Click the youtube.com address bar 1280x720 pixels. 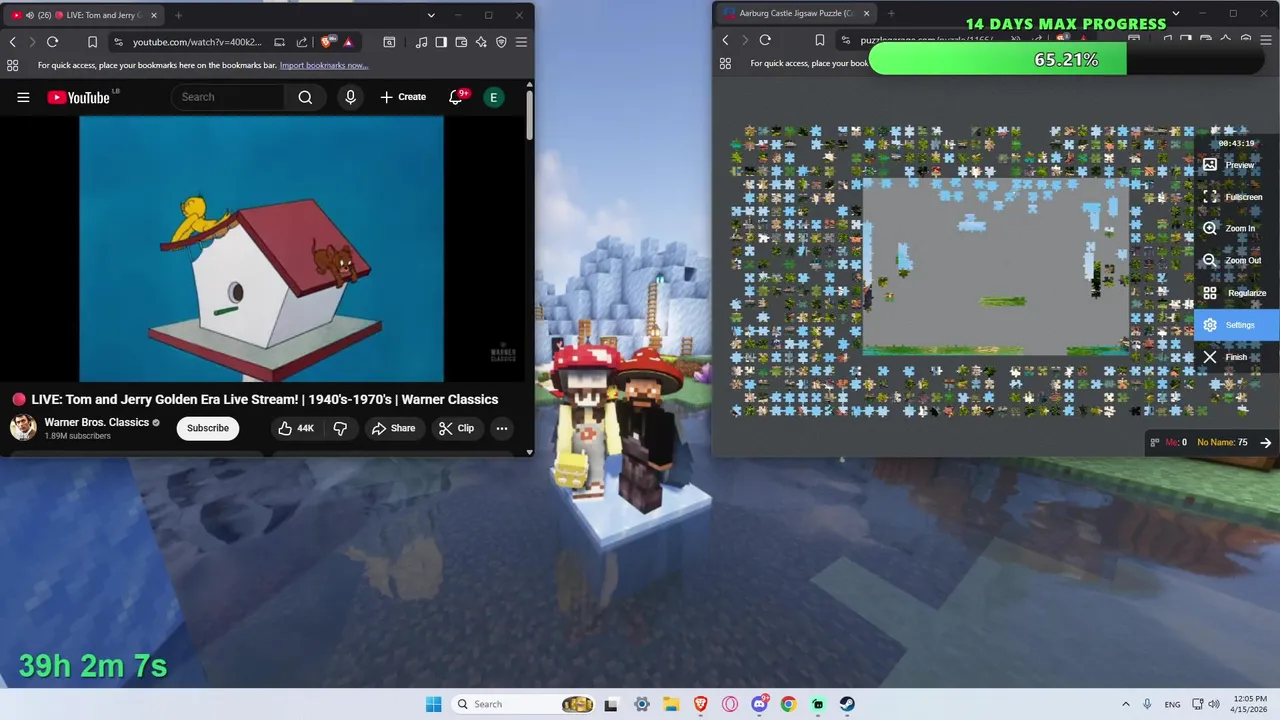[x=197, y=42]
